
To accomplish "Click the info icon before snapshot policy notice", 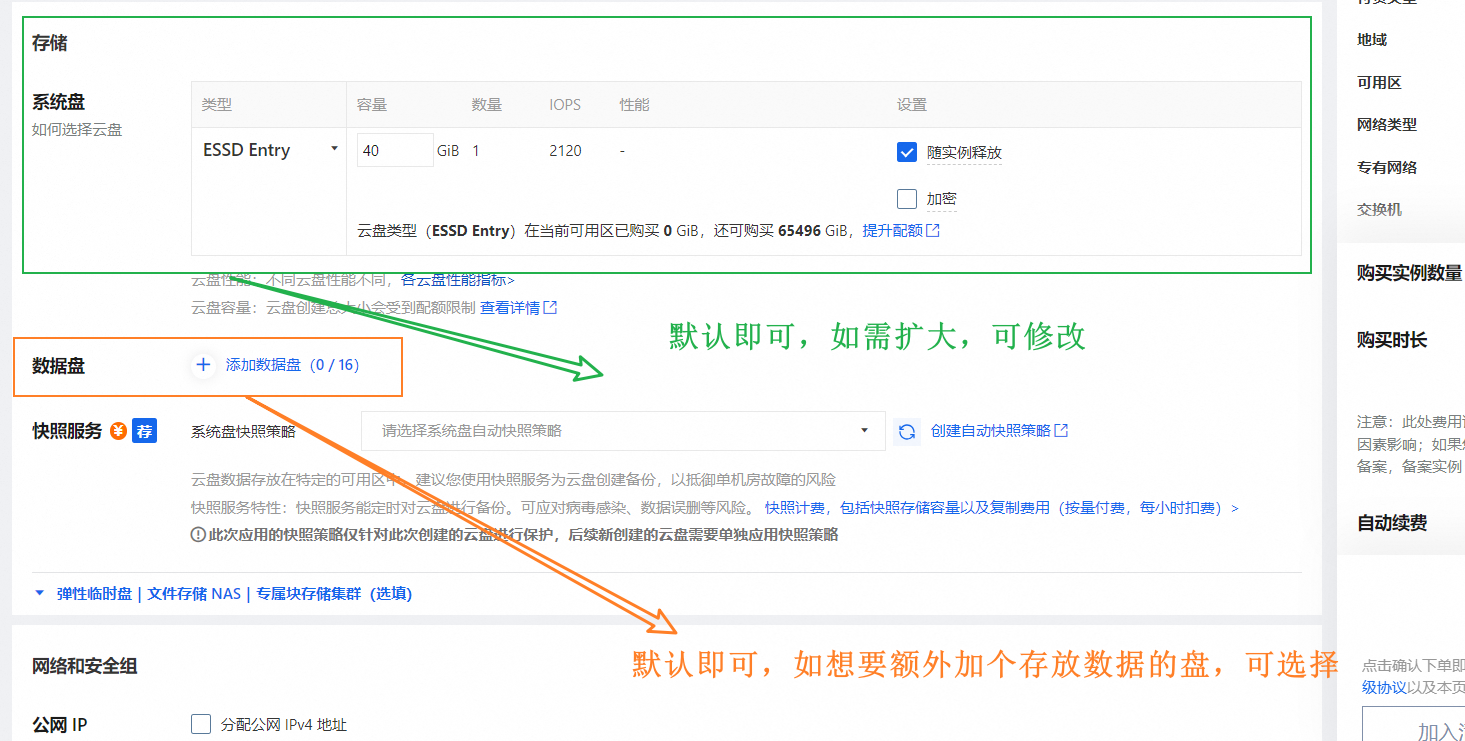I will [198, 535].
